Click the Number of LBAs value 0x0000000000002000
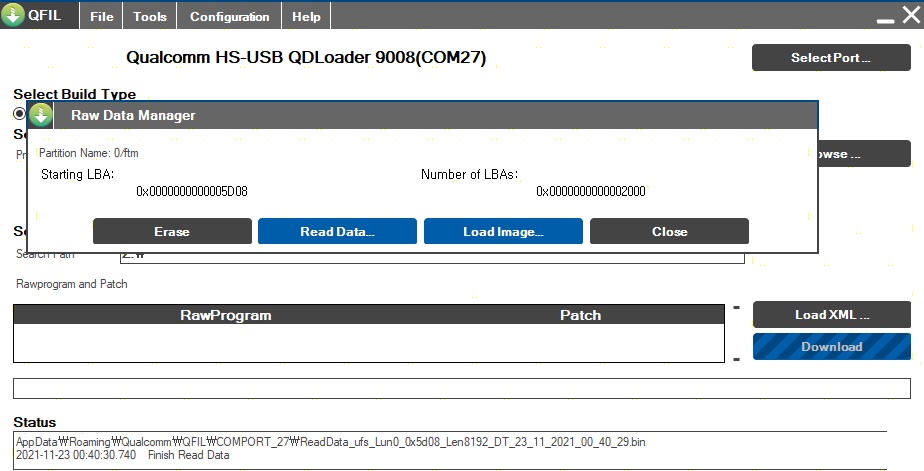The image size is (924, 471). point(591,191)
